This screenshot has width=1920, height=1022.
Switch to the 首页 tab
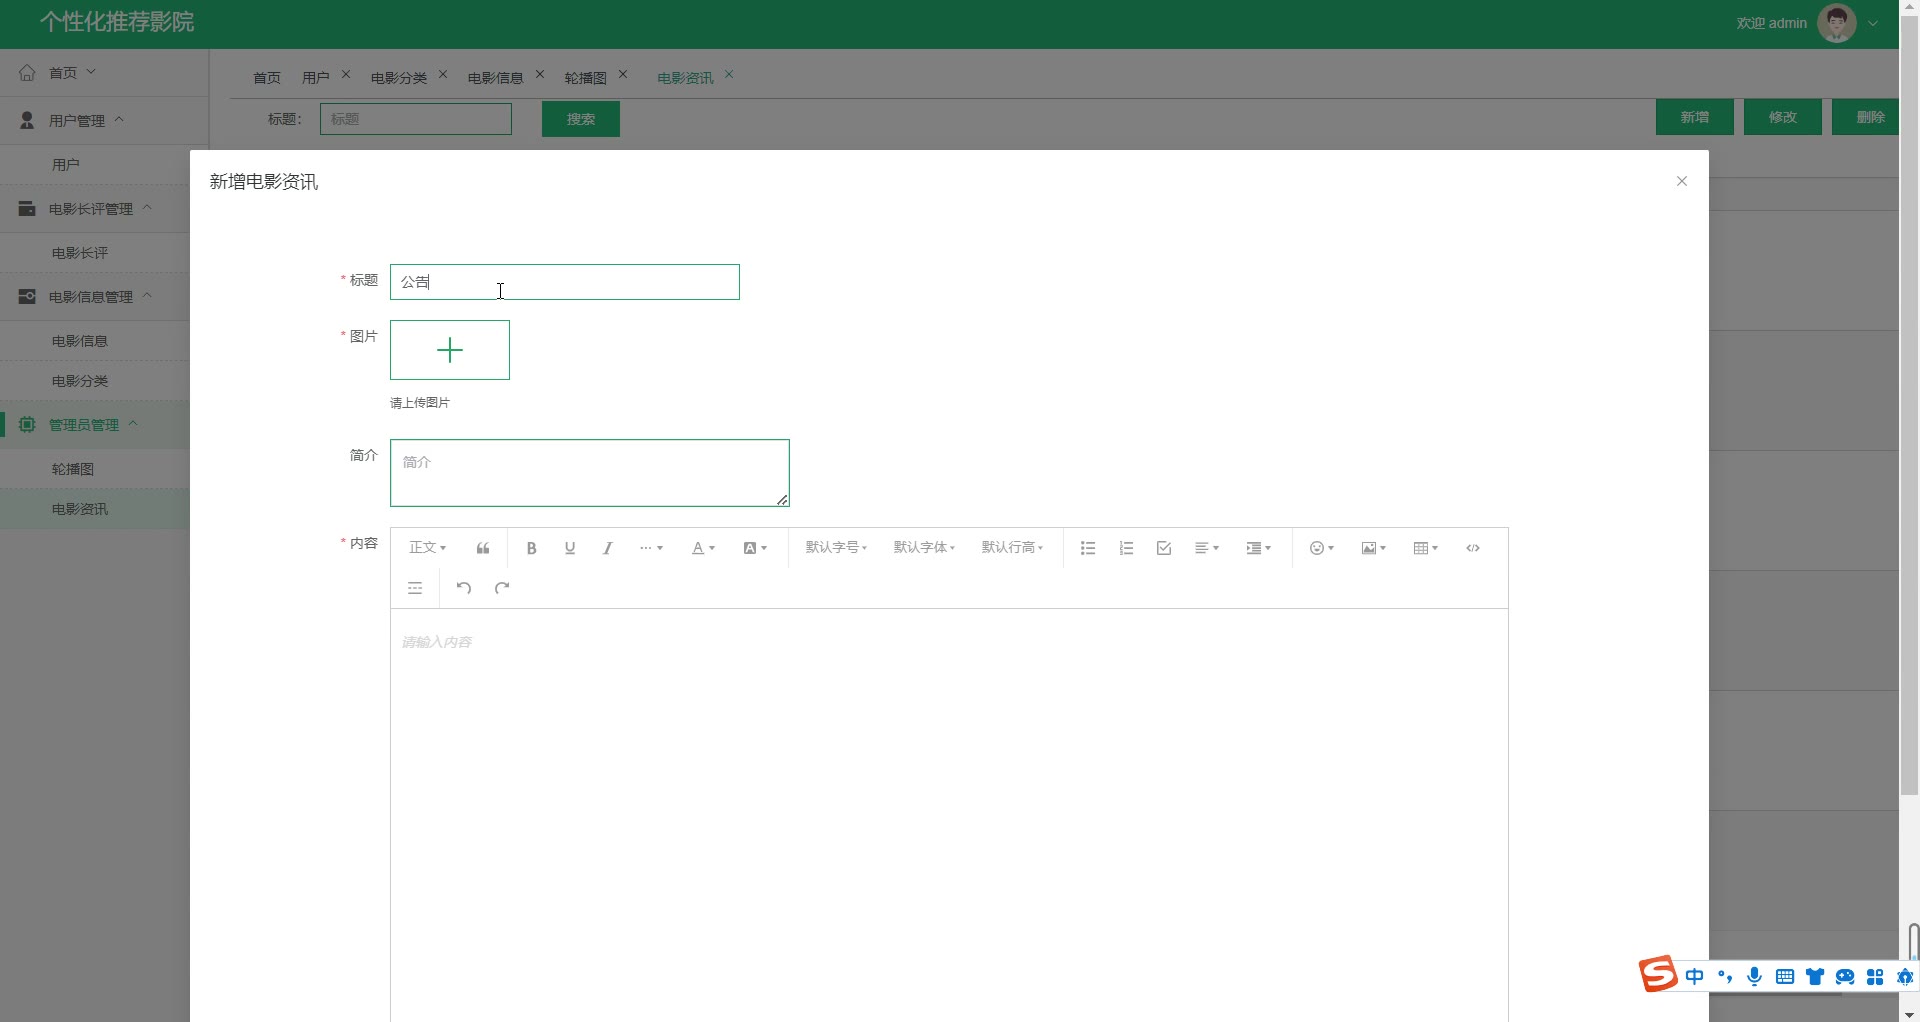[x=267, y=77]
